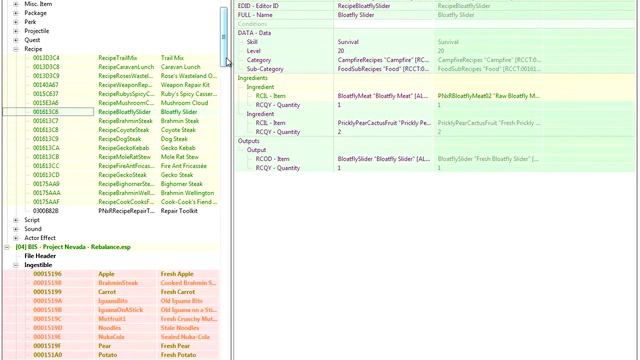
Task: Expand the Projectile tree node
Action: pos(16,31)
